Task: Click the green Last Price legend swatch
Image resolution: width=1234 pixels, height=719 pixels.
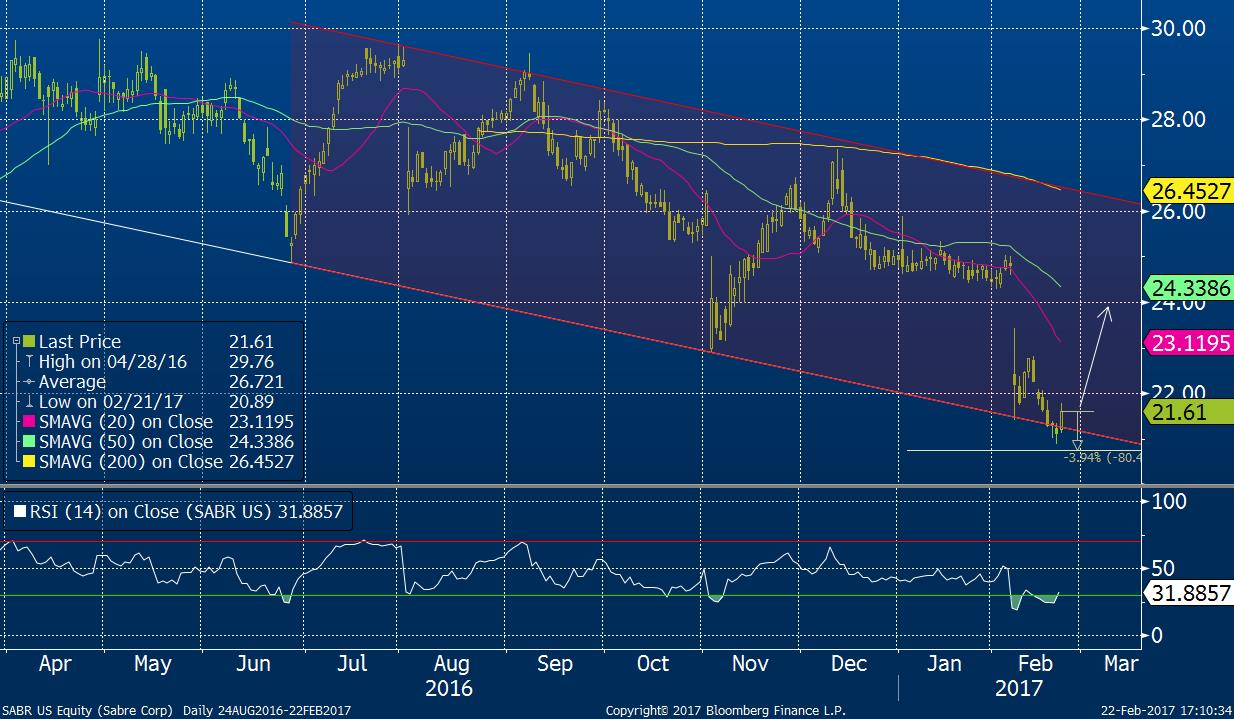Action: [27, 342]
